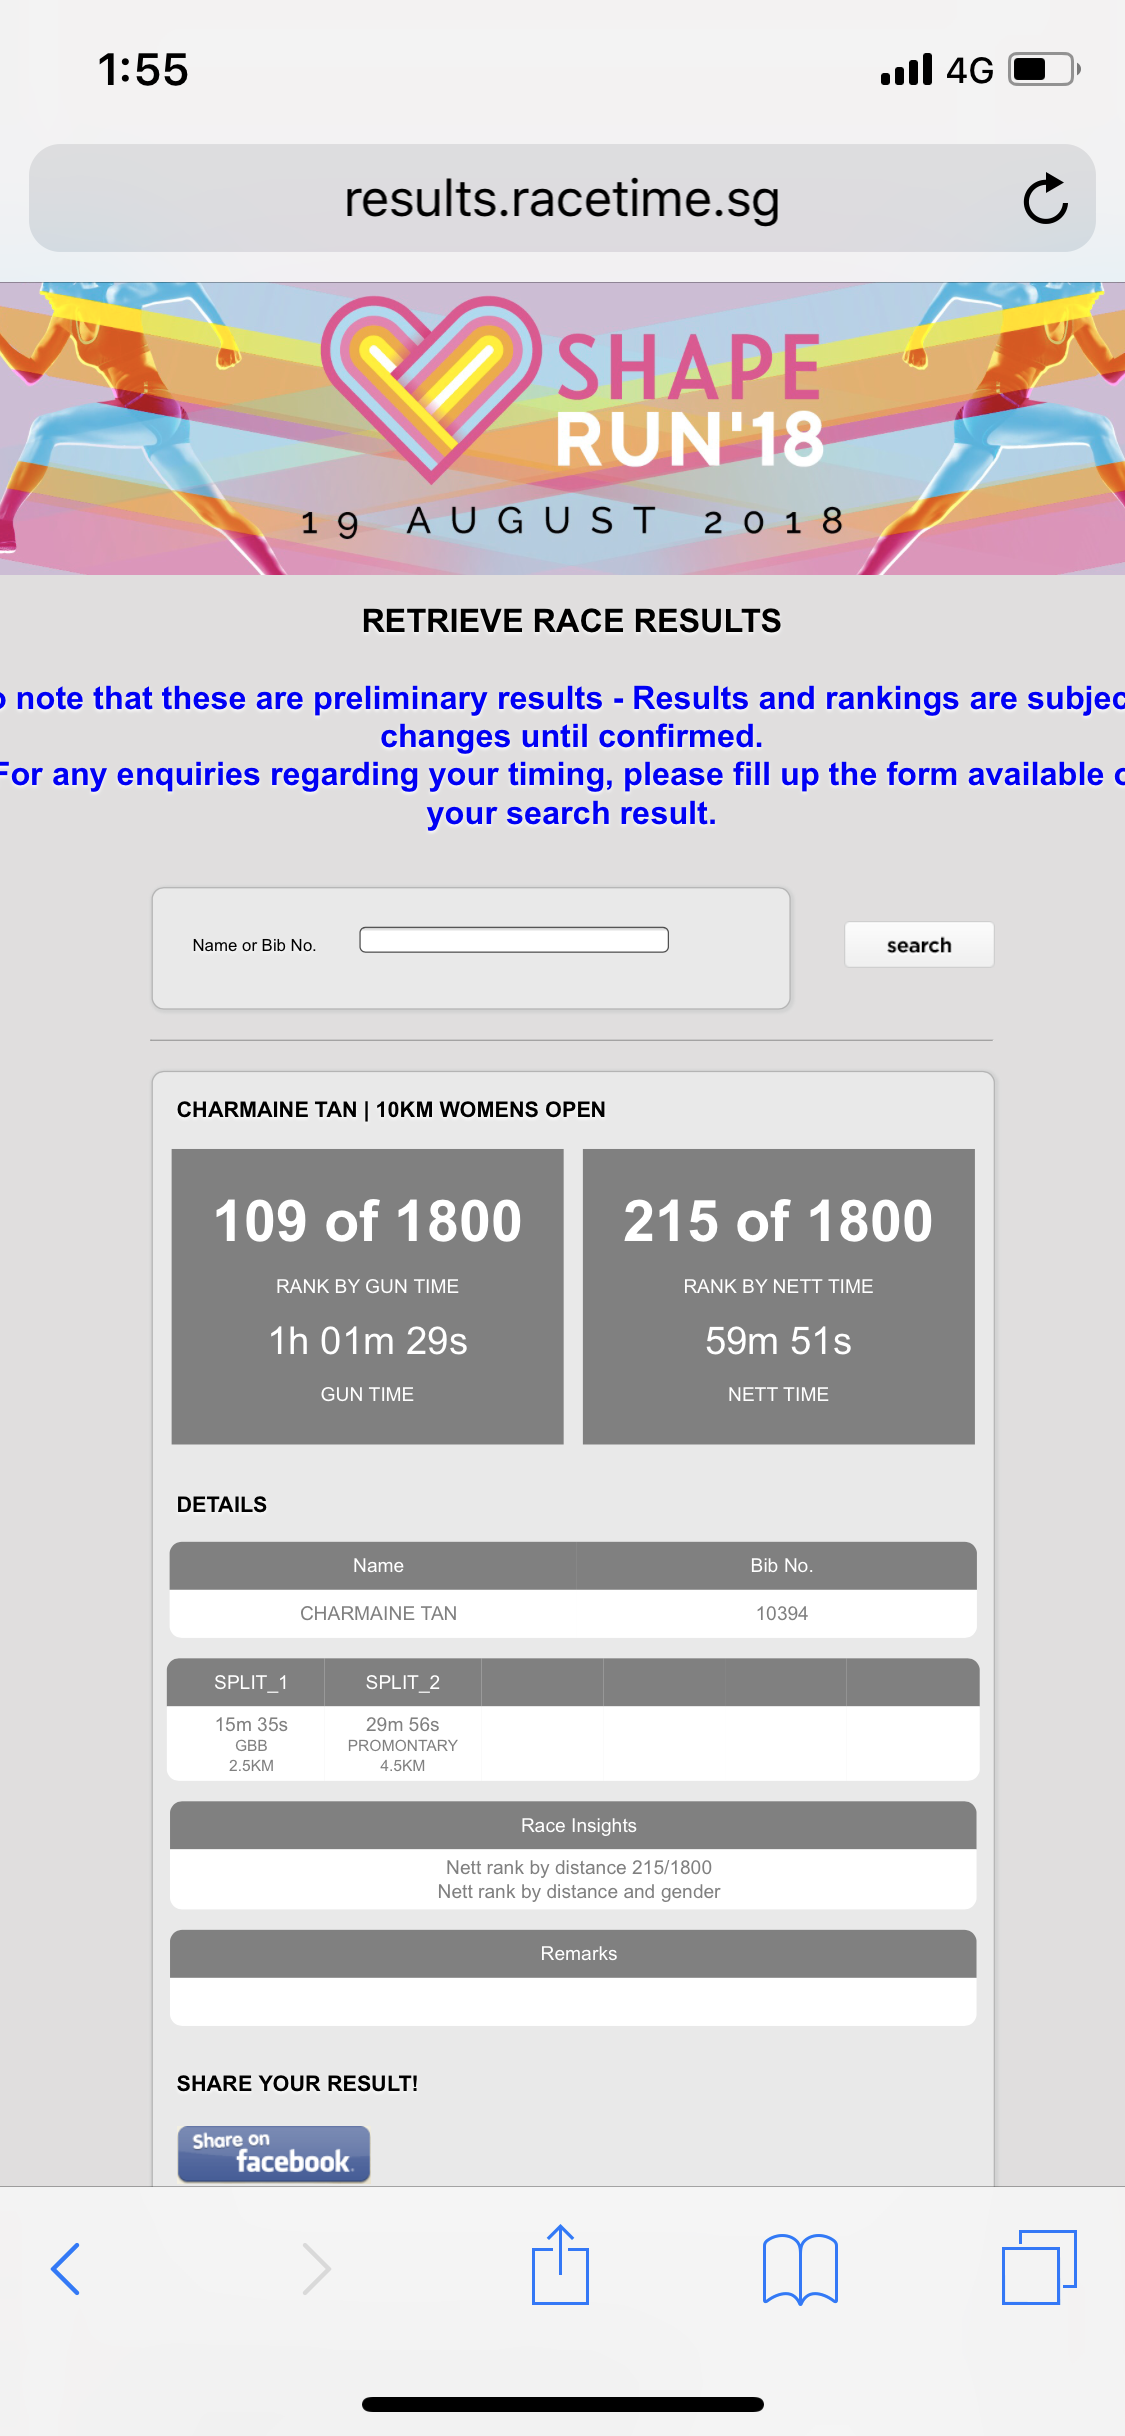Go back with Safari's back arrow
1125x2436 pixels.
65,2268
